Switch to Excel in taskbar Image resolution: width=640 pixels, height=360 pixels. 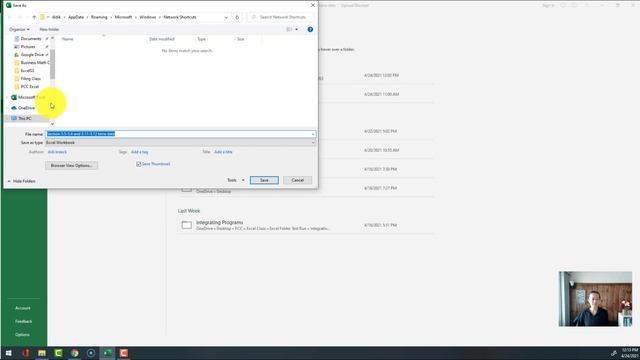point(107,353)
